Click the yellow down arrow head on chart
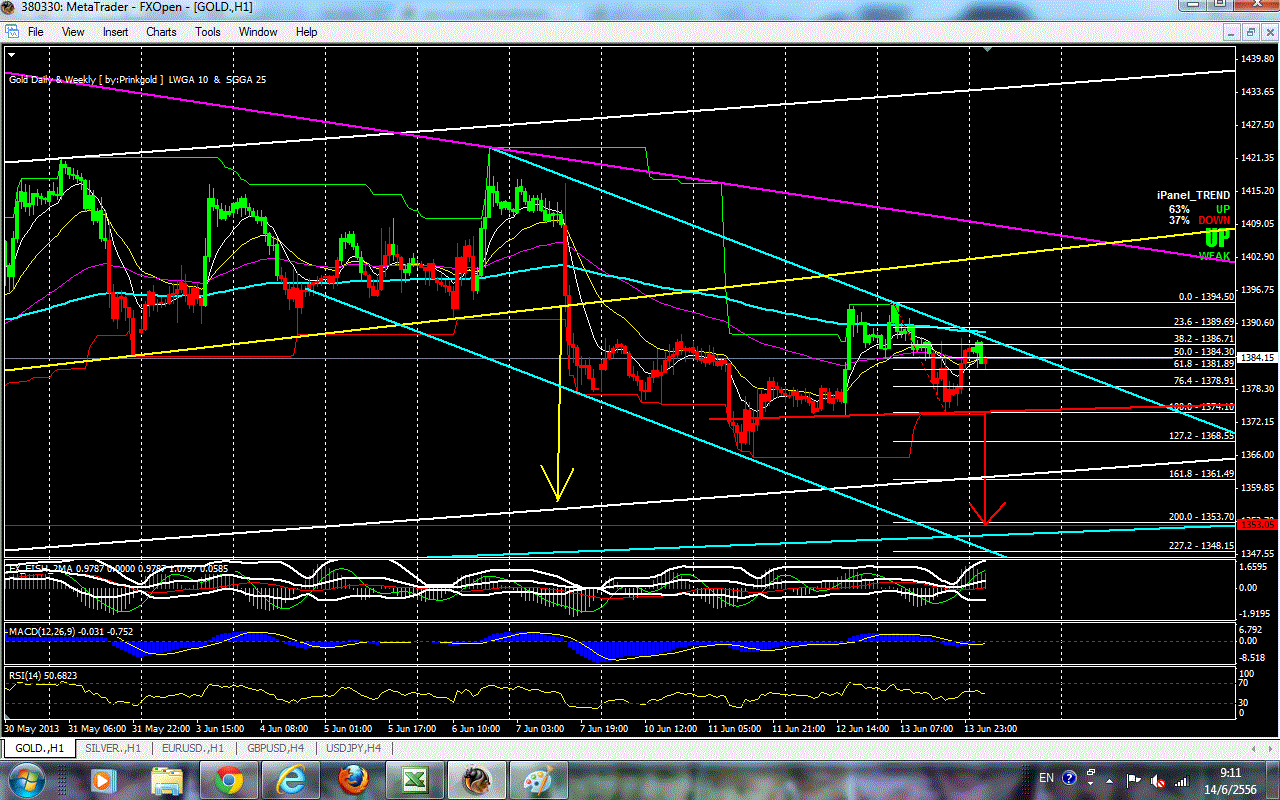 coord(558,484)
